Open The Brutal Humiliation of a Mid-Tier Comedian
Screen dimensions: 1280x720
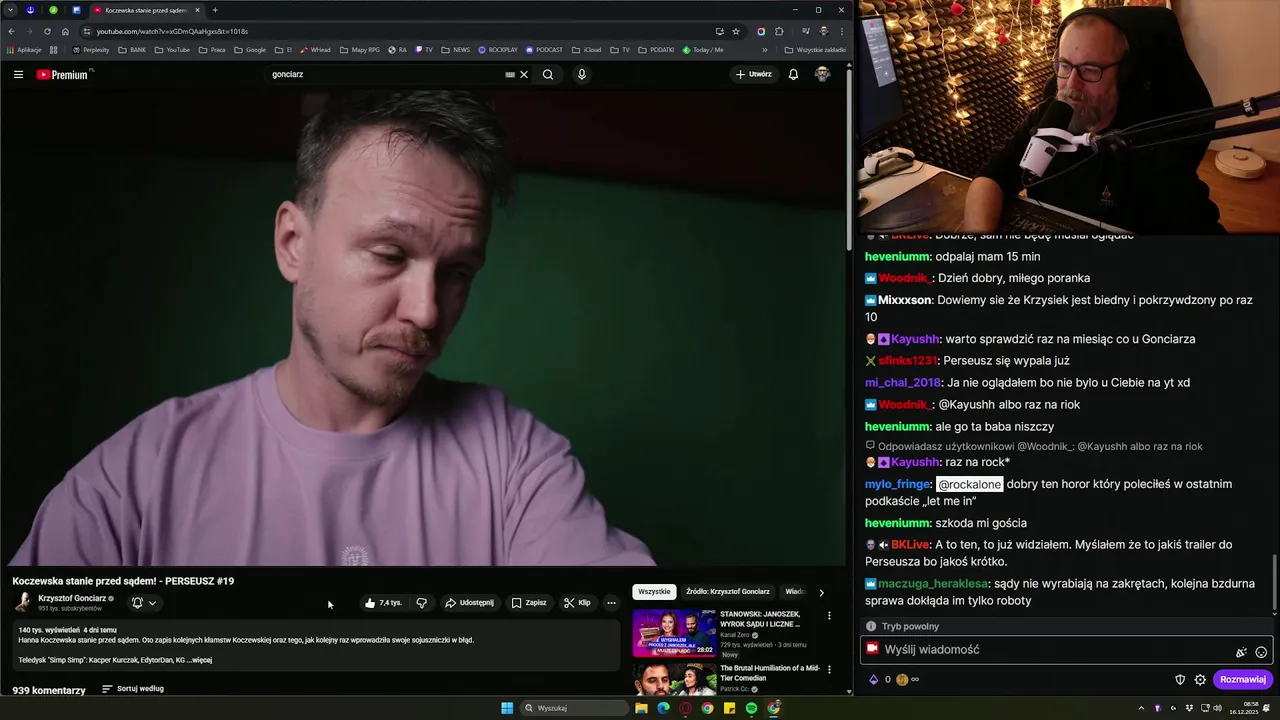point(769,672)
